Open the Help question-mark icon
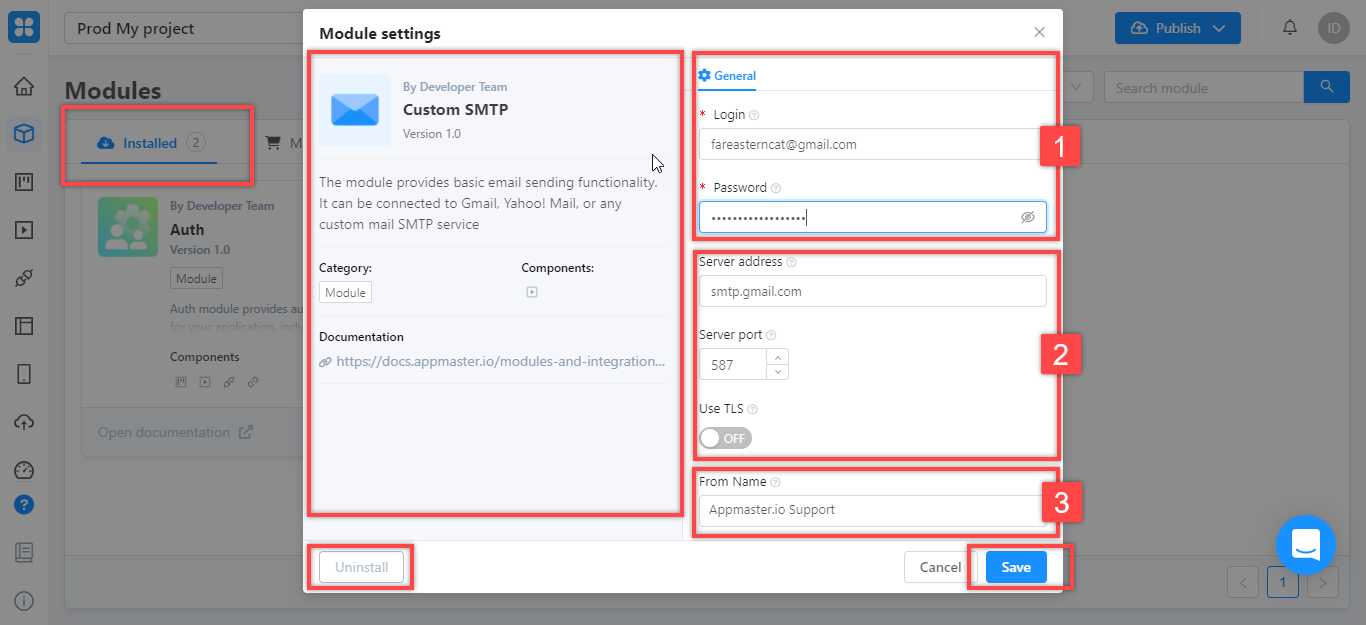Image resolution: width=1366 pixels, height=625 pixels. point(23,505)
